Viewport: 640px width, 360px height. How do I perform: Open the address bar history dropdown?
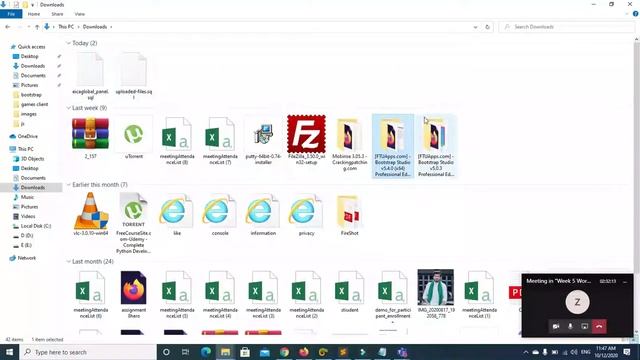[476, 27]
